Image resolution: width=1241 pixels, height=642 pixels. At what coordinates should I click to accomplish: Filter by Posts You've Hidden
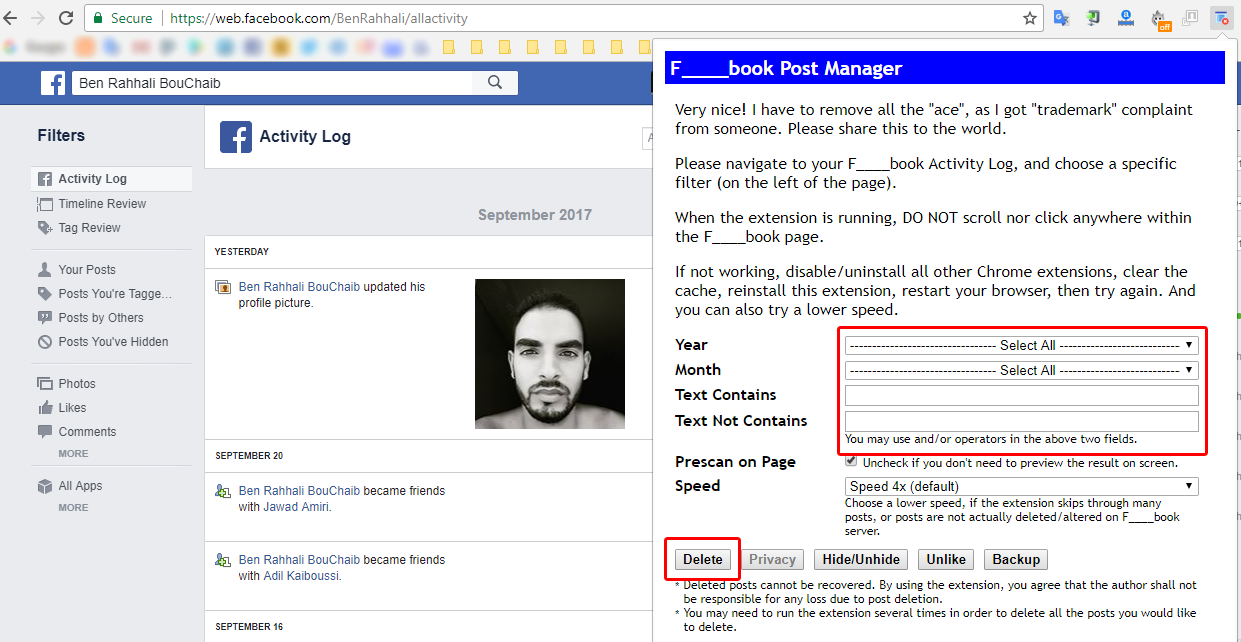point(111,342)
